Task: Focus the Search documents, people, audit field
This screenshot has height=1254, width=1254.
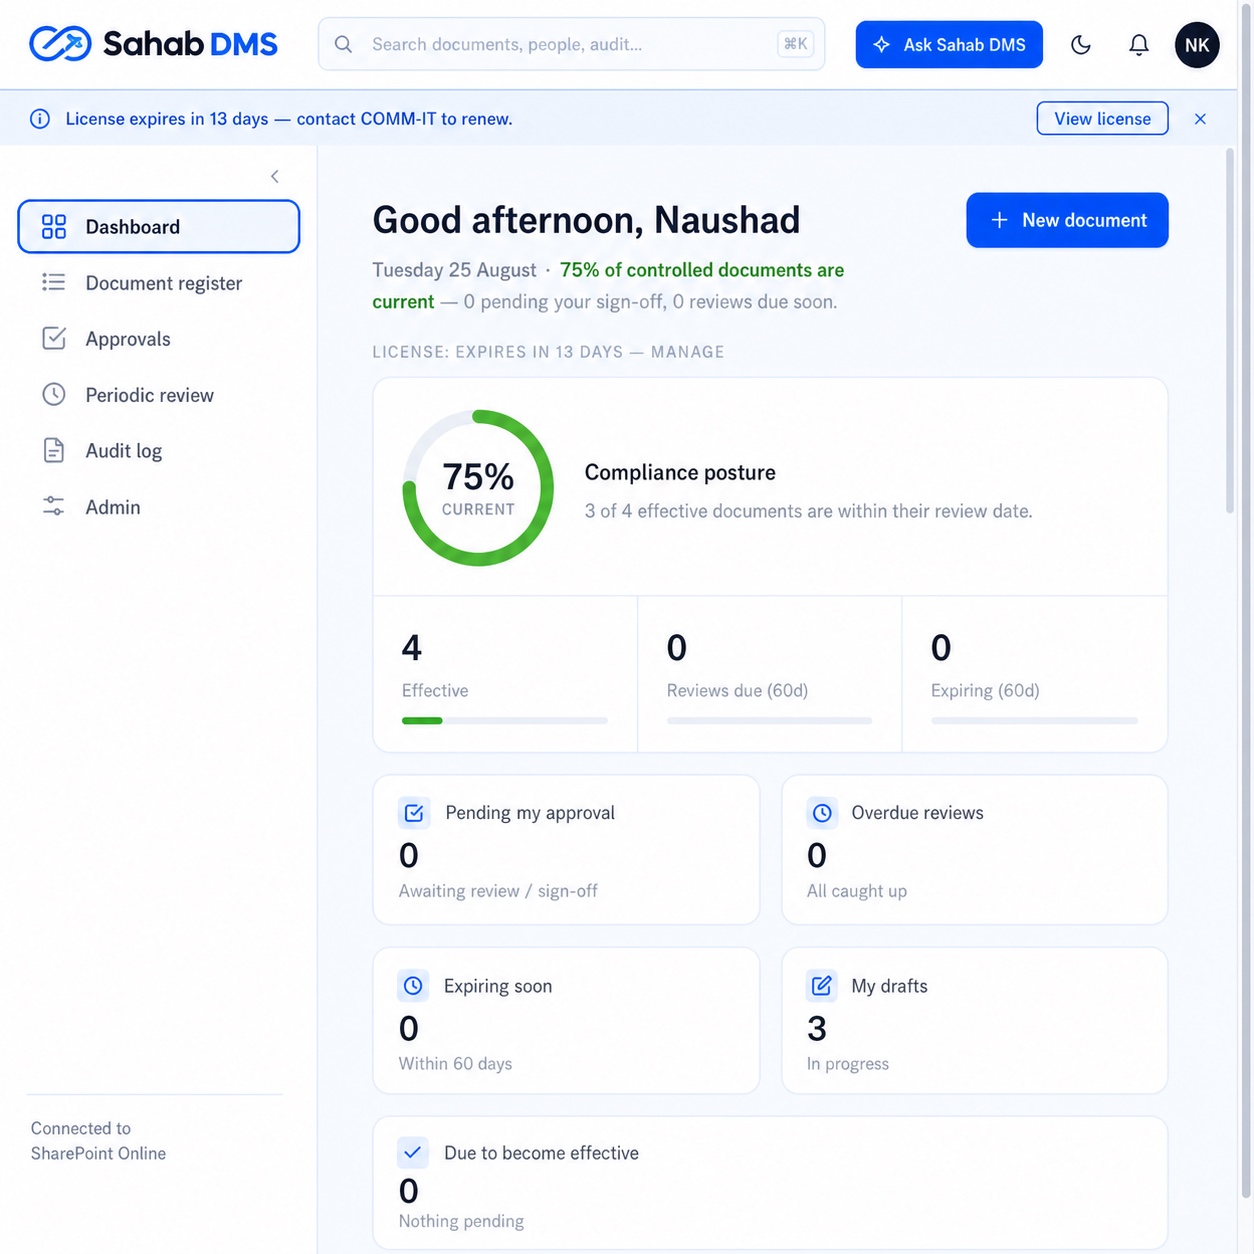Action: pos(571,44)
